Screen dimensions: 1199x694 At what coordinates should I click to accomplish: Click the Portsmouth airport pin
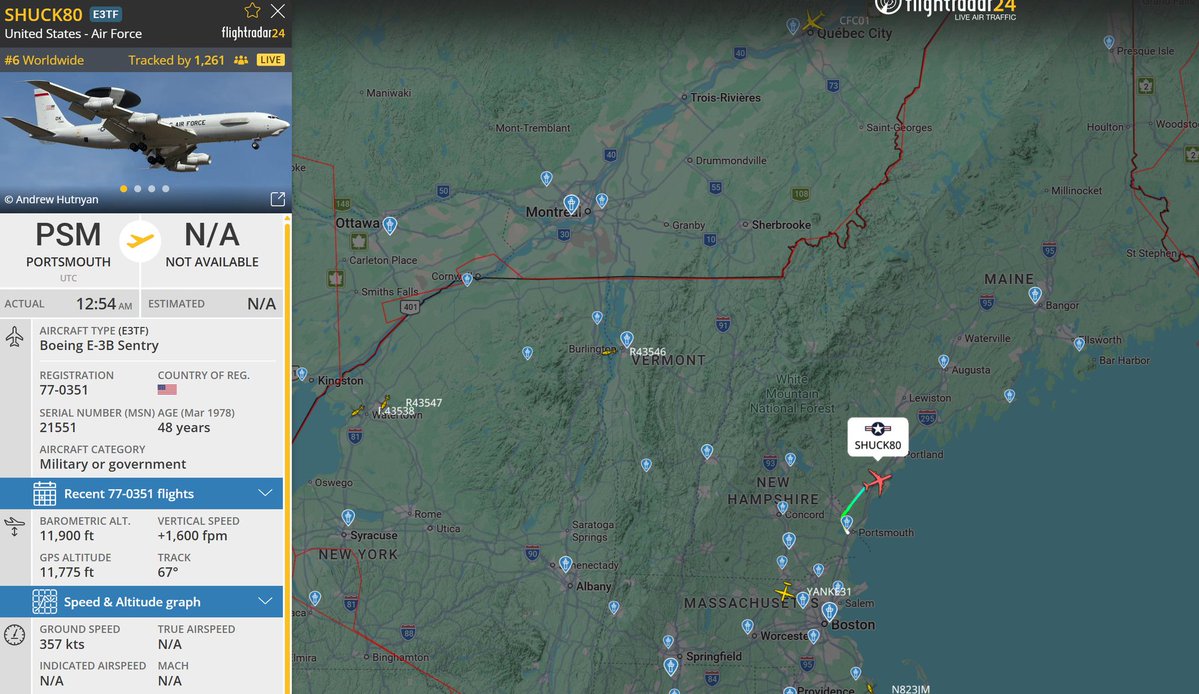point(846,523)
